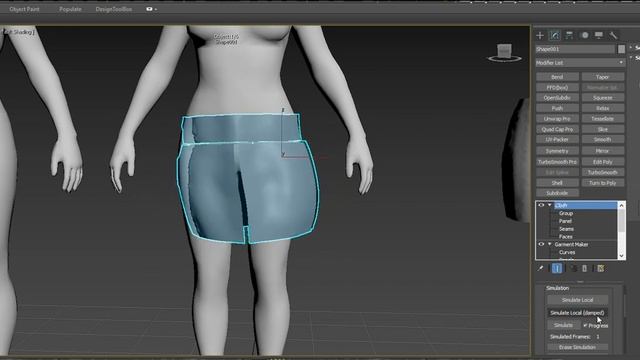Open the Motion command panel tab
The height and width of the screenshot is (360, 640).
(x=584, y=36)
